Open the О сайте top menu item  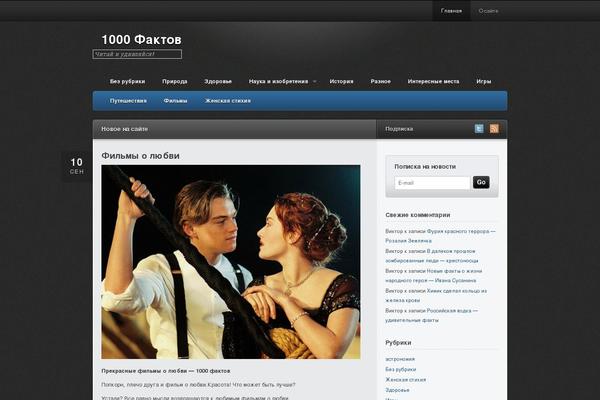[488, 11]
